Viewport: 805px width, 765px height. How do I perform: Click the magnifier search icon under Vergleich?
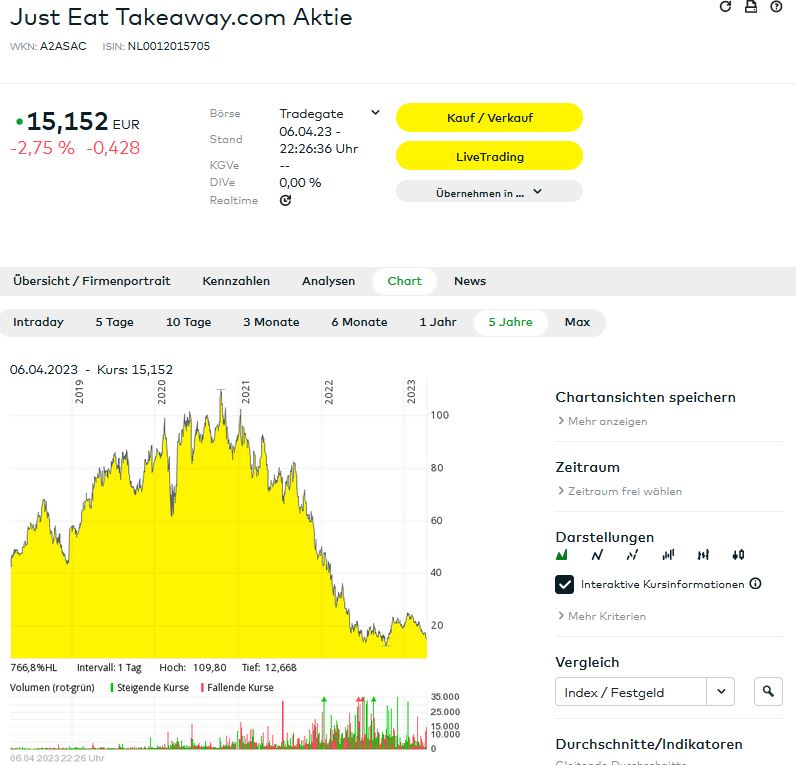[x=767, y=691]
